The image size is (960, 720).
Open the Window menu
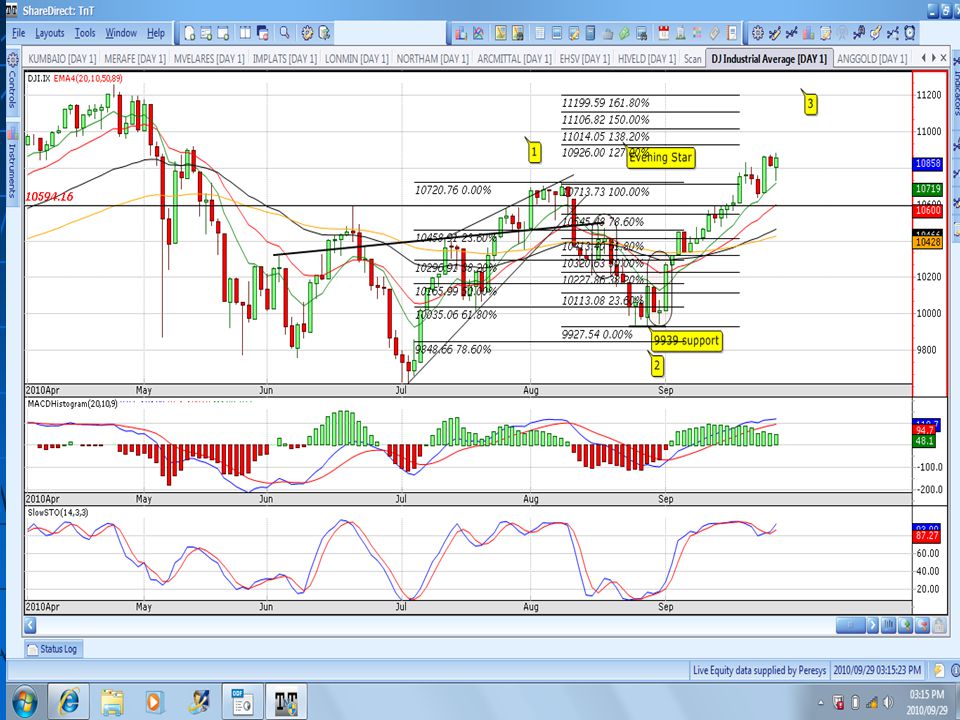(121, 33)
